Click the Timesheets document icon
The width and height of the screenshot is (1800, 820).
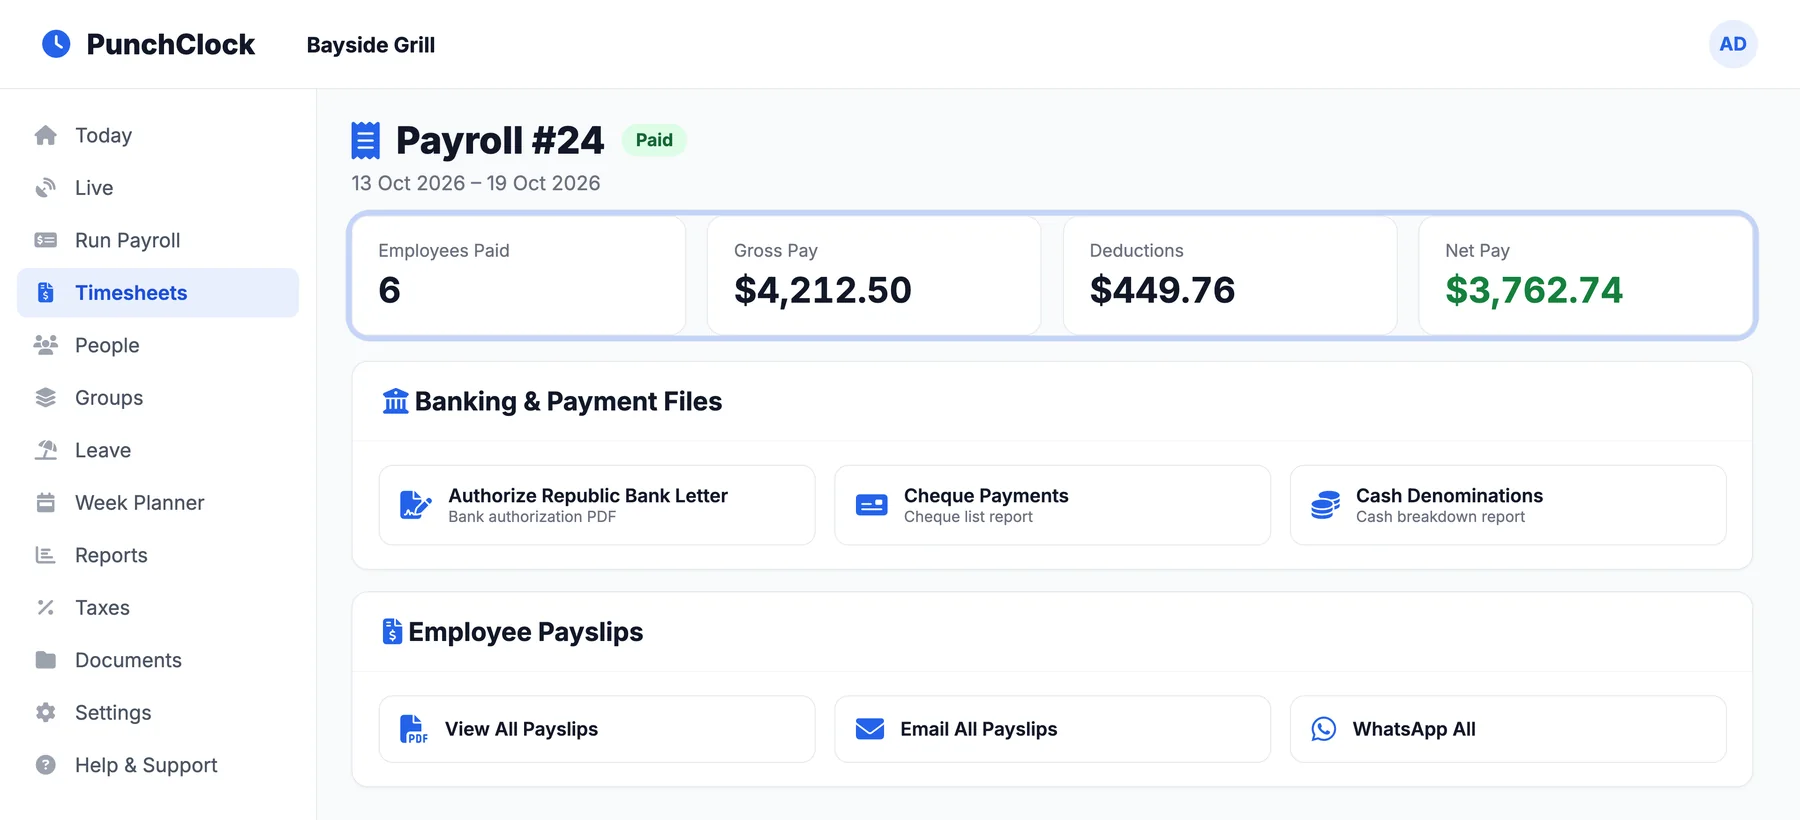click(46, 293)
